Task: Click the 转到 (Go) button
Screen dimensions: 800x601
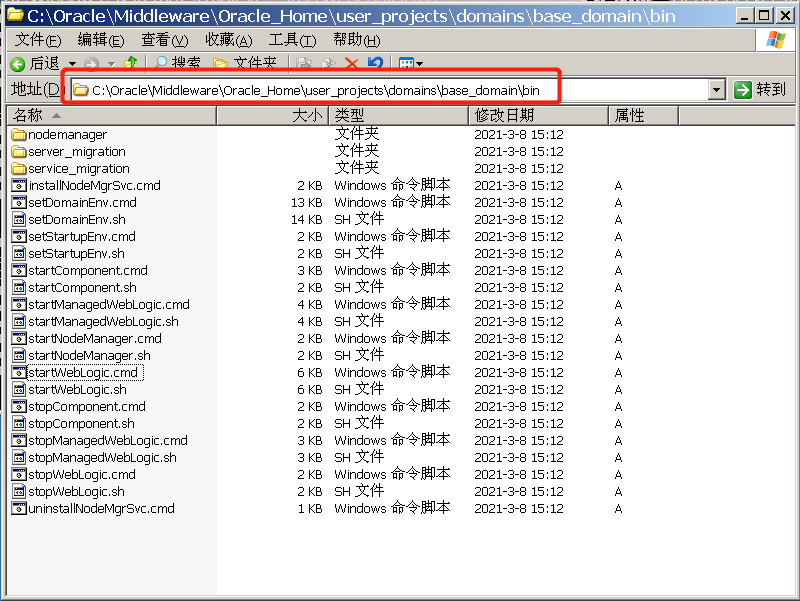Action: [761, 90]
